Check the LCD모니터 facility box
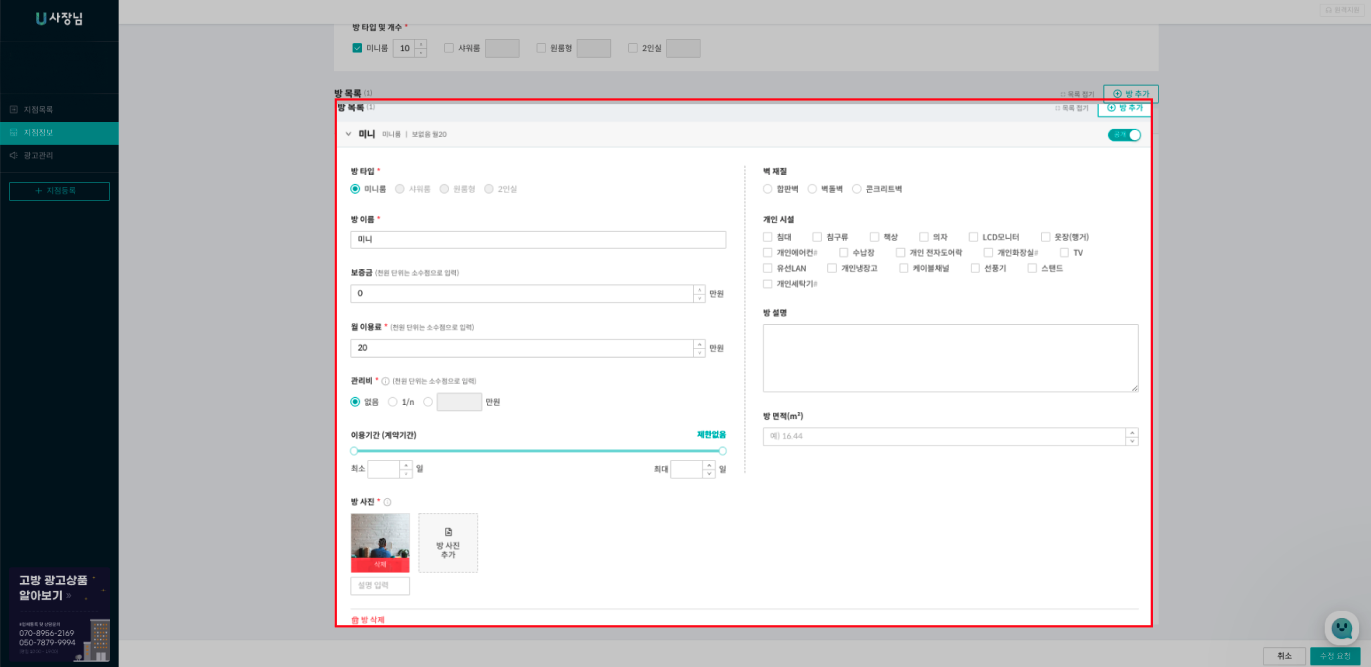Image resolution: width=1371 pixels, height=667 pixels. click(x=974, y=237)
